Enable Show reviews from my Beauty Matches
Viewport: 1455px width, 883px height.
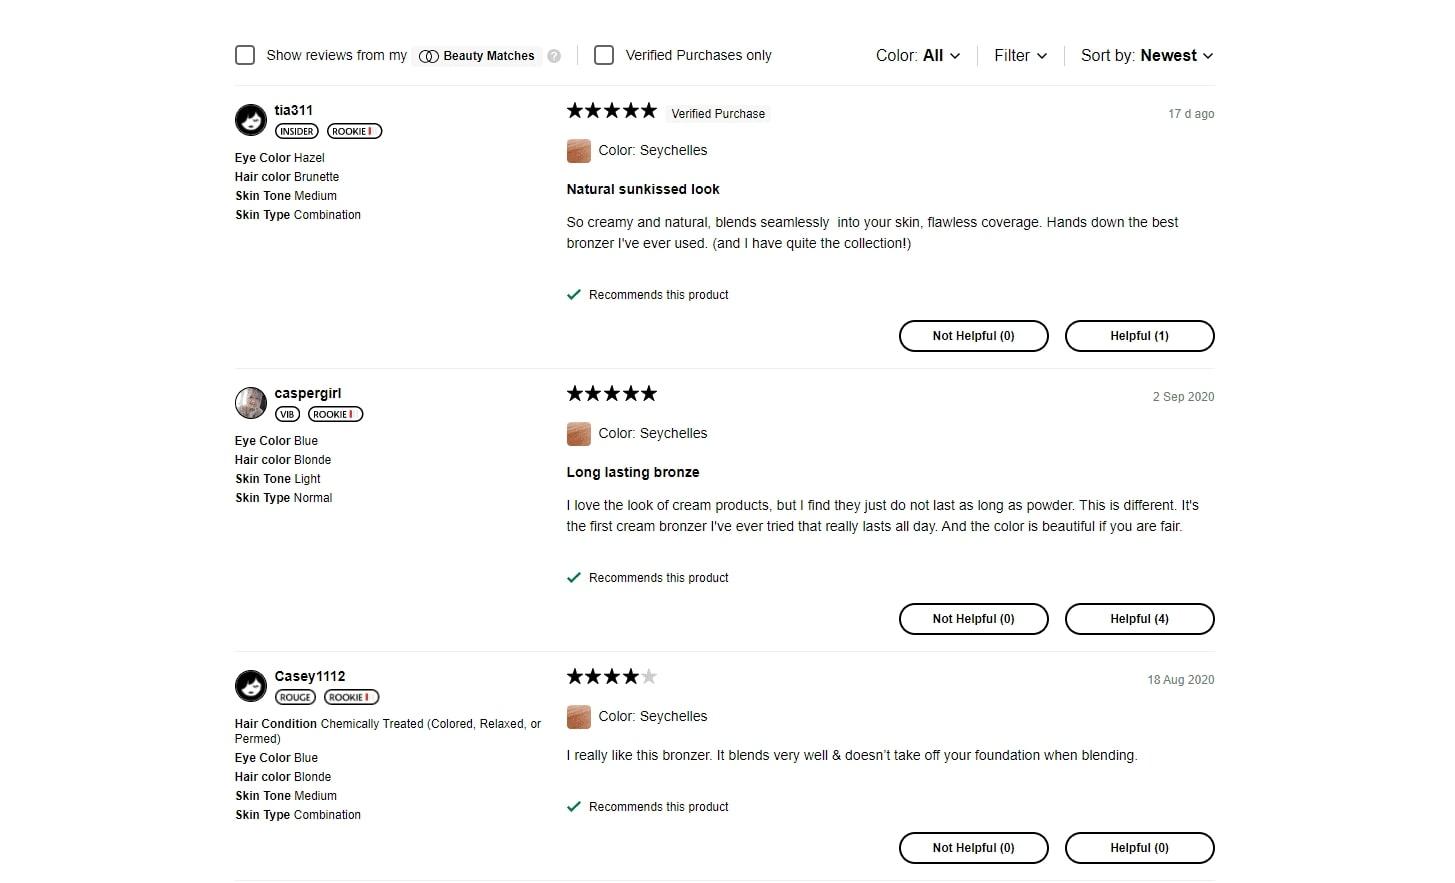coord(245,55)
